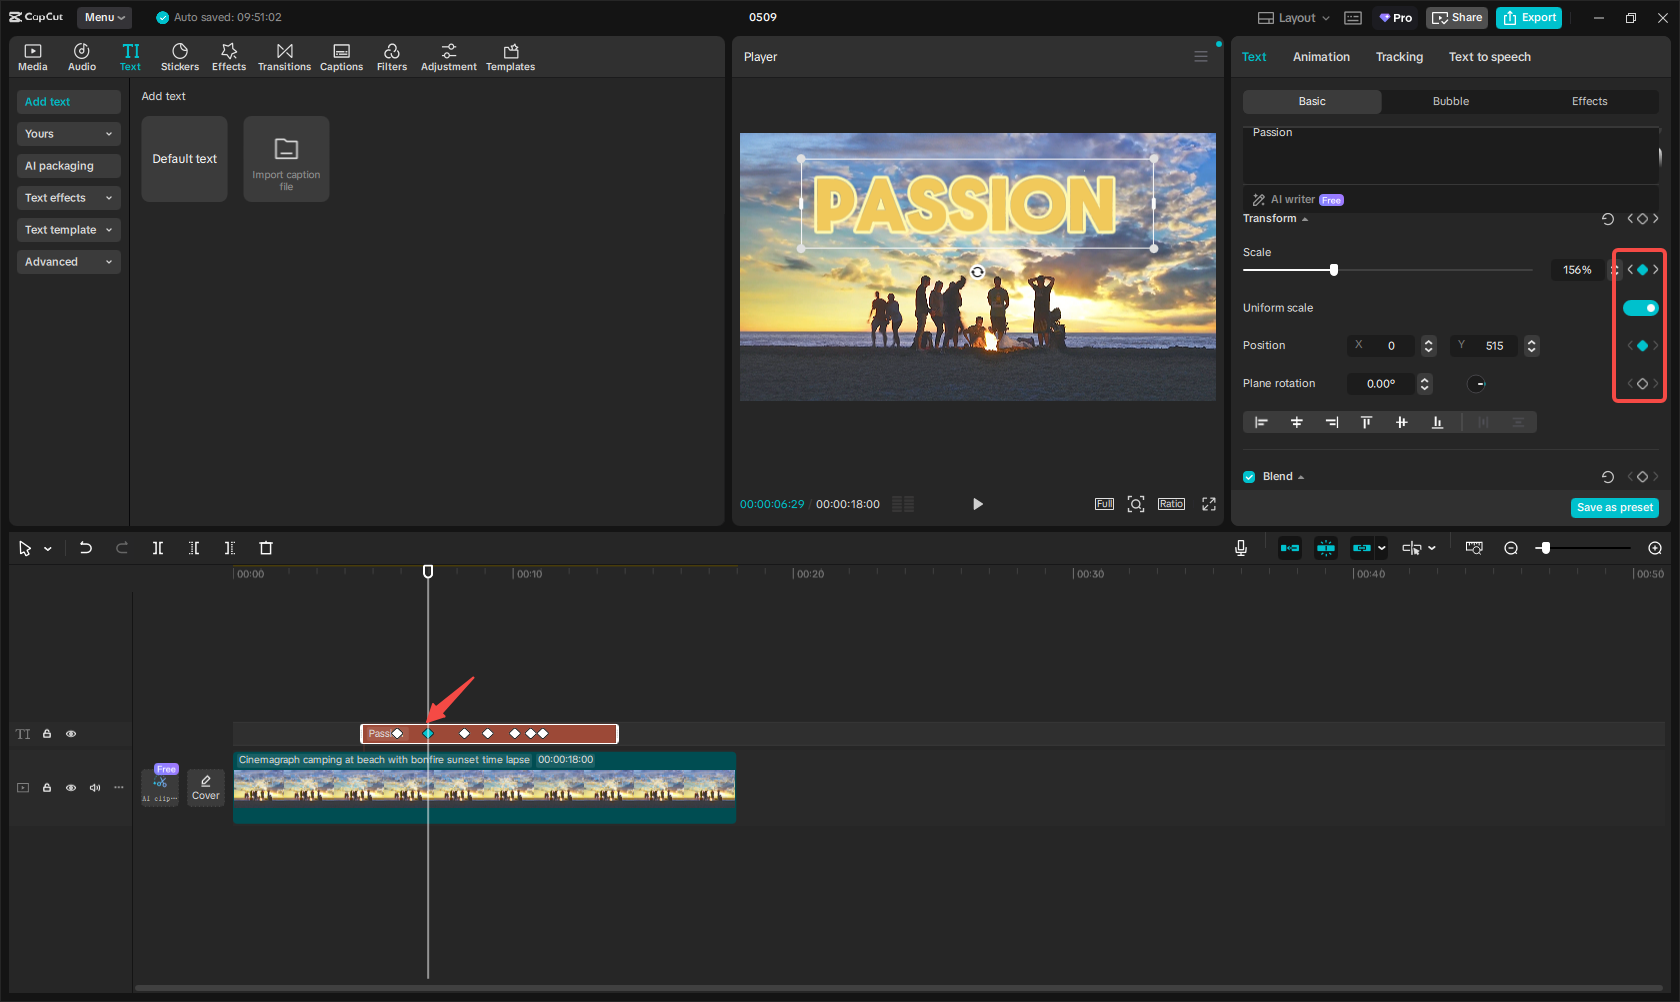The image size is (1680, 1002).
Task: Click the undo icon above the timeline
Action: click(x=86, y=548)
